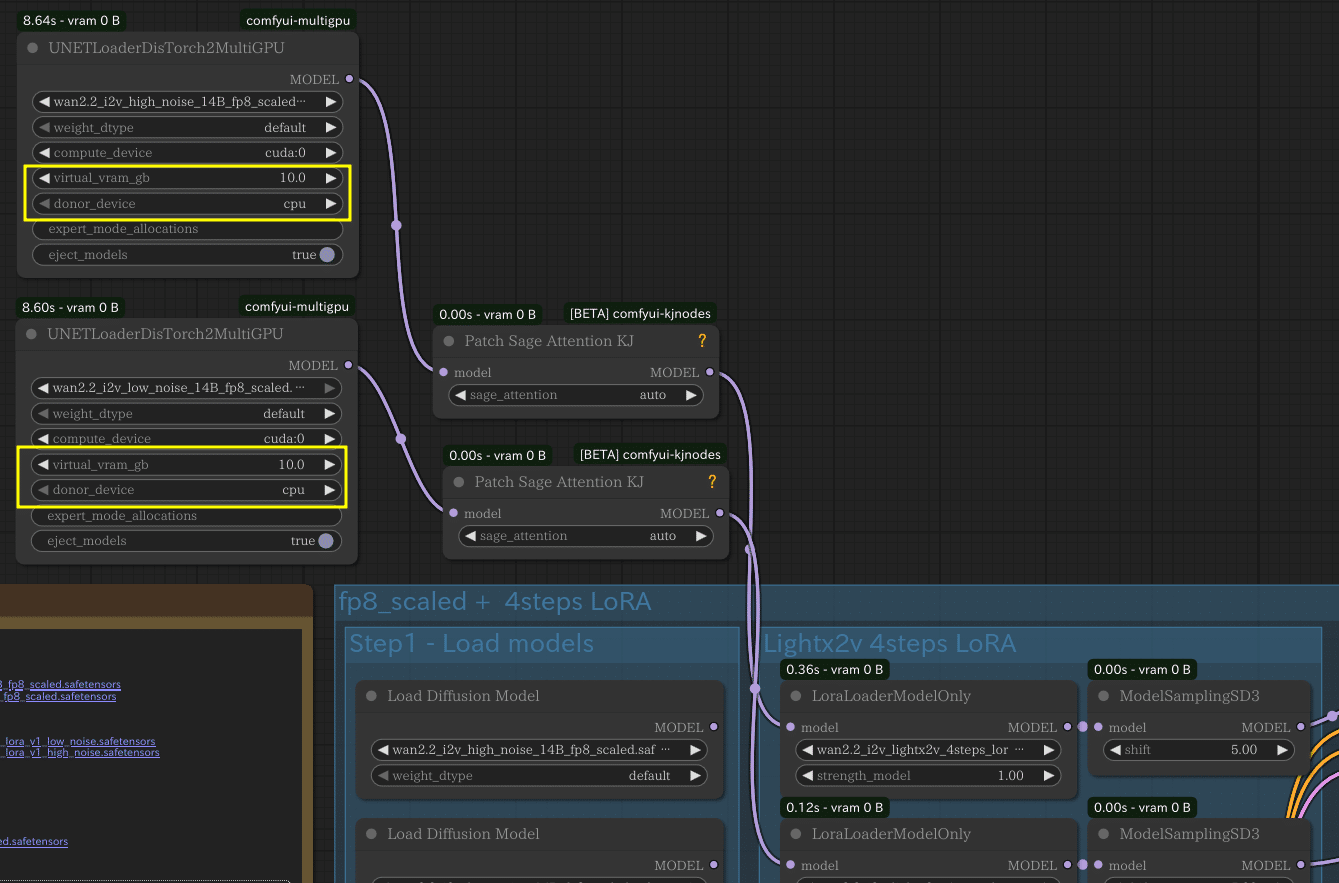Open weight_dtype dropdown on high-noise UNET loader
Screen dimensions: 1339x883
click(x=187, y=128)
